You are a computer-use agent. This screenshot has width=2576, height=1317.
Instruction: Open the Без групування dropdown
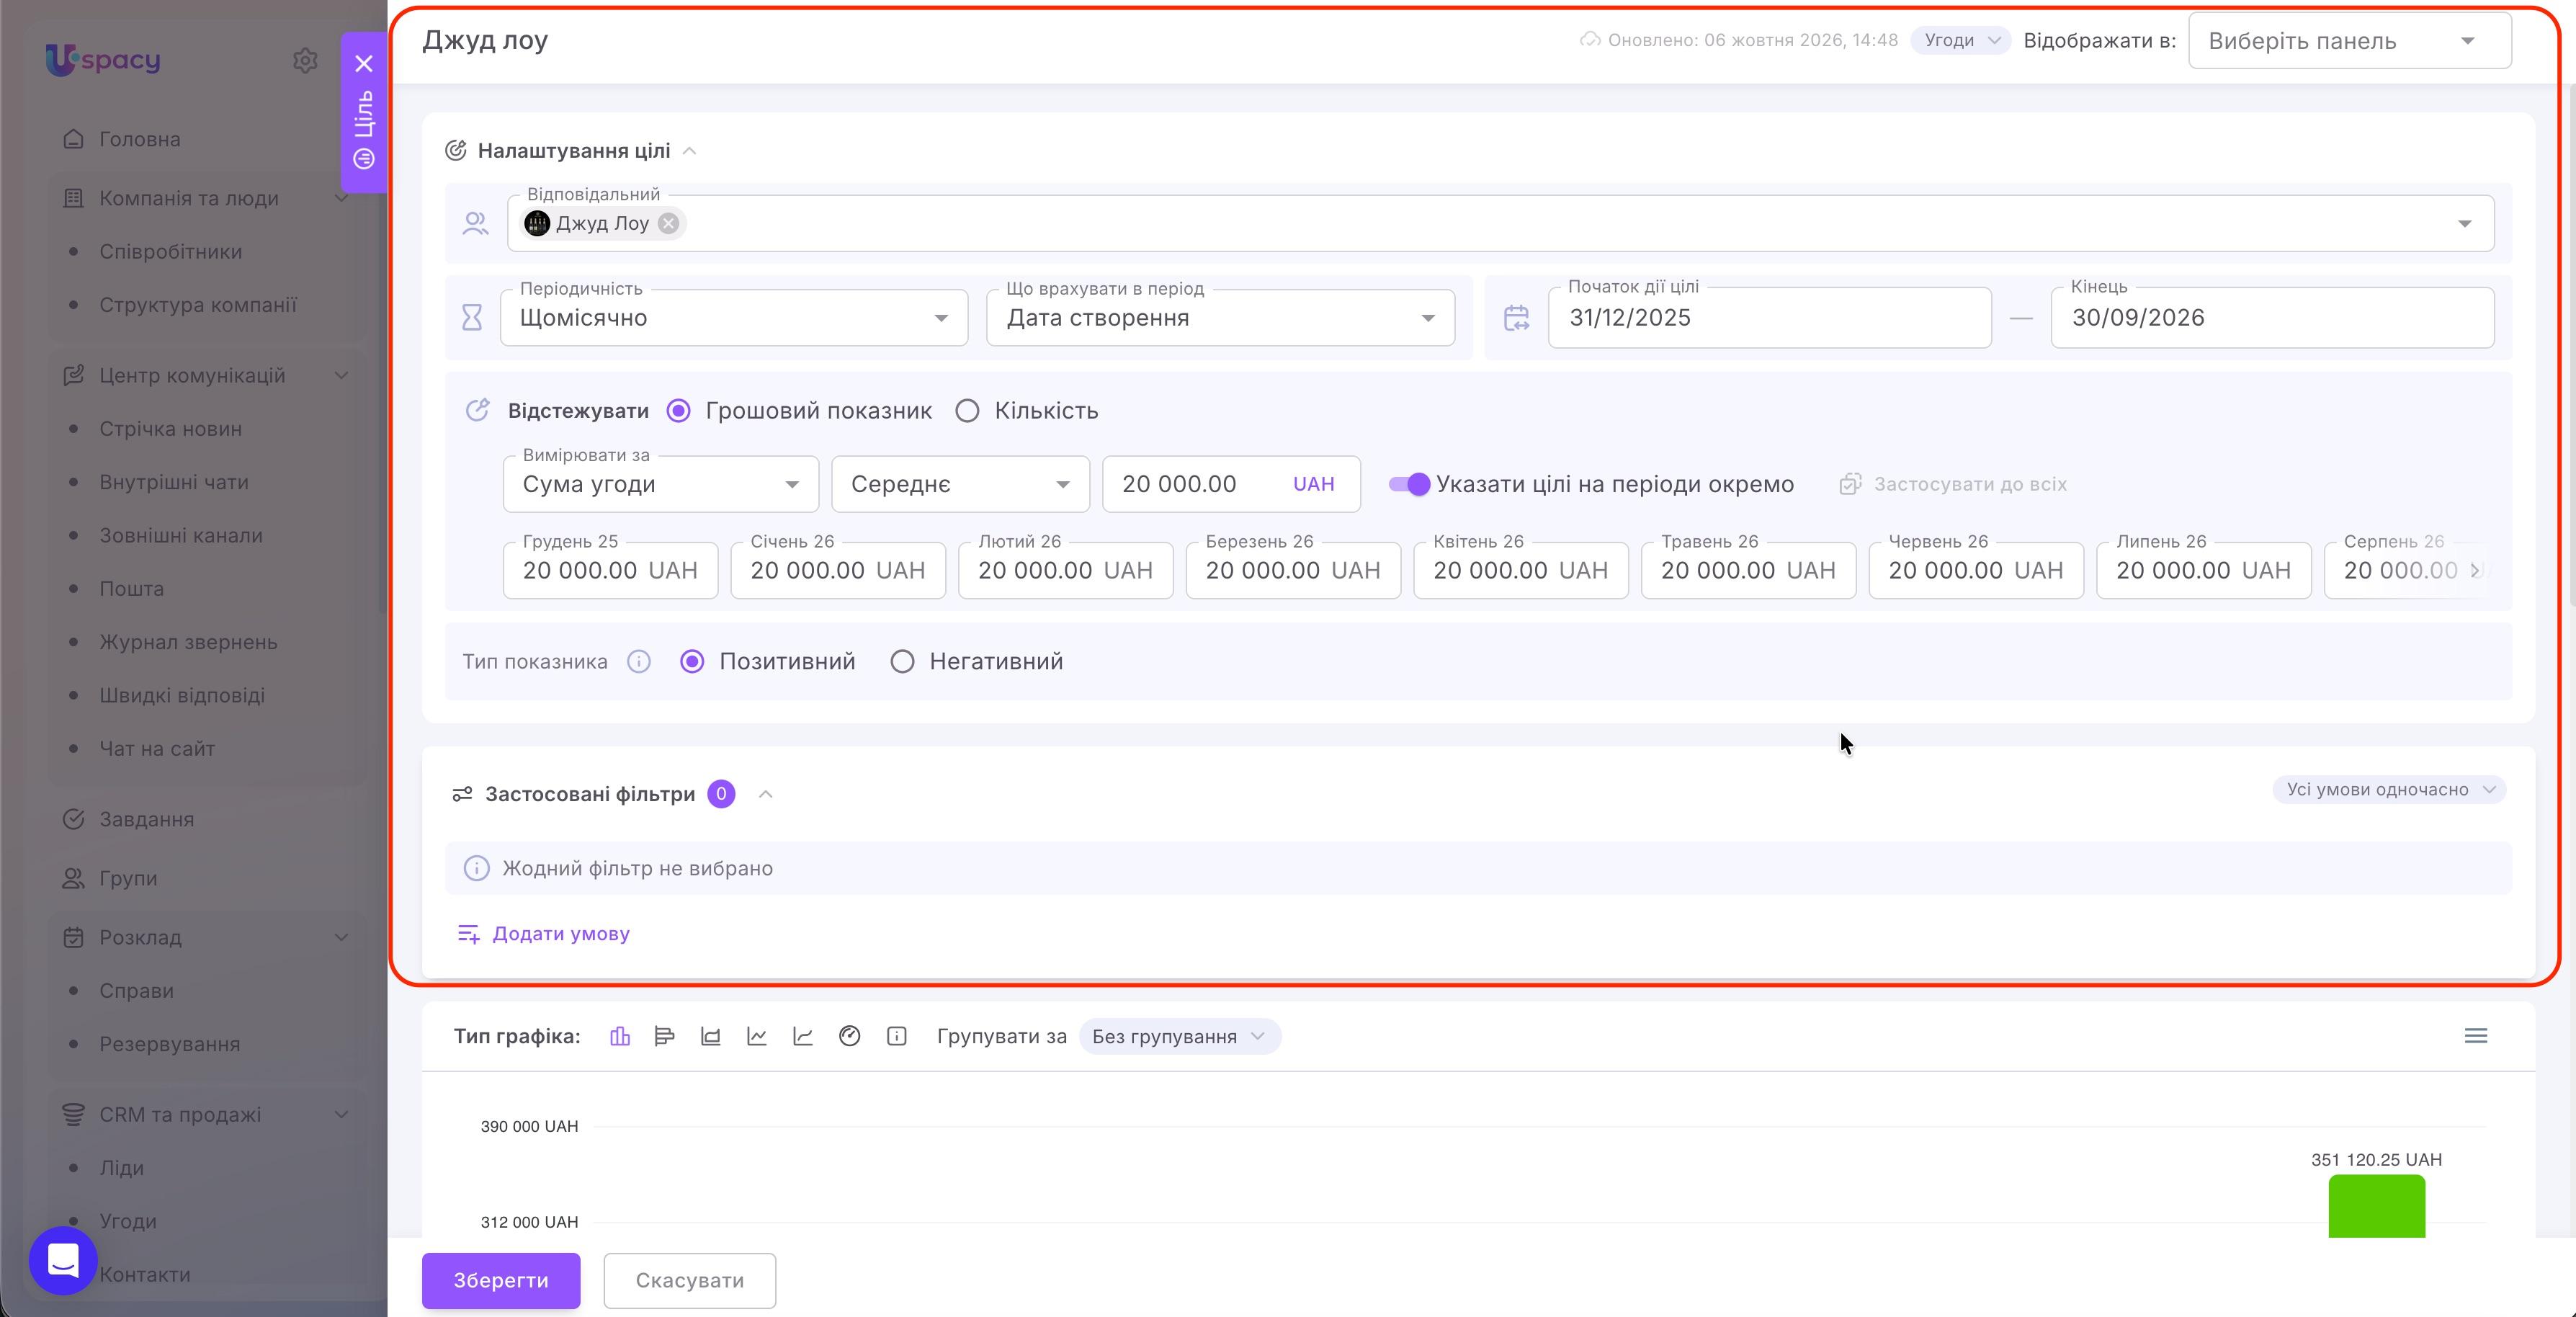click(x=1180, y=1036)
